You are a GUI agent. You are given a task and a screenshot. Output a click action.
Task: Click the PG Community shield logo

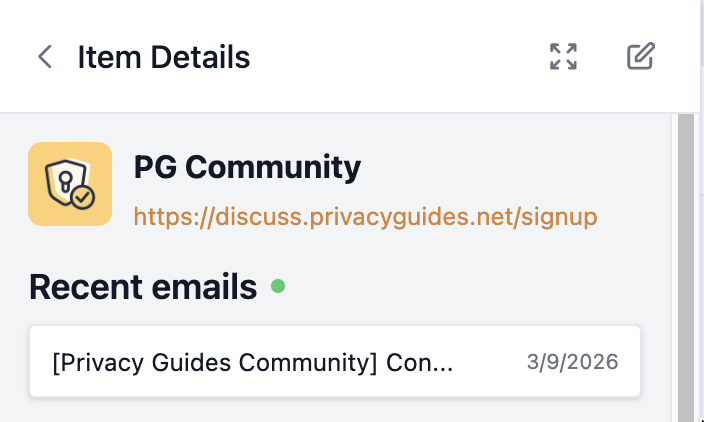tap(67, 183)
